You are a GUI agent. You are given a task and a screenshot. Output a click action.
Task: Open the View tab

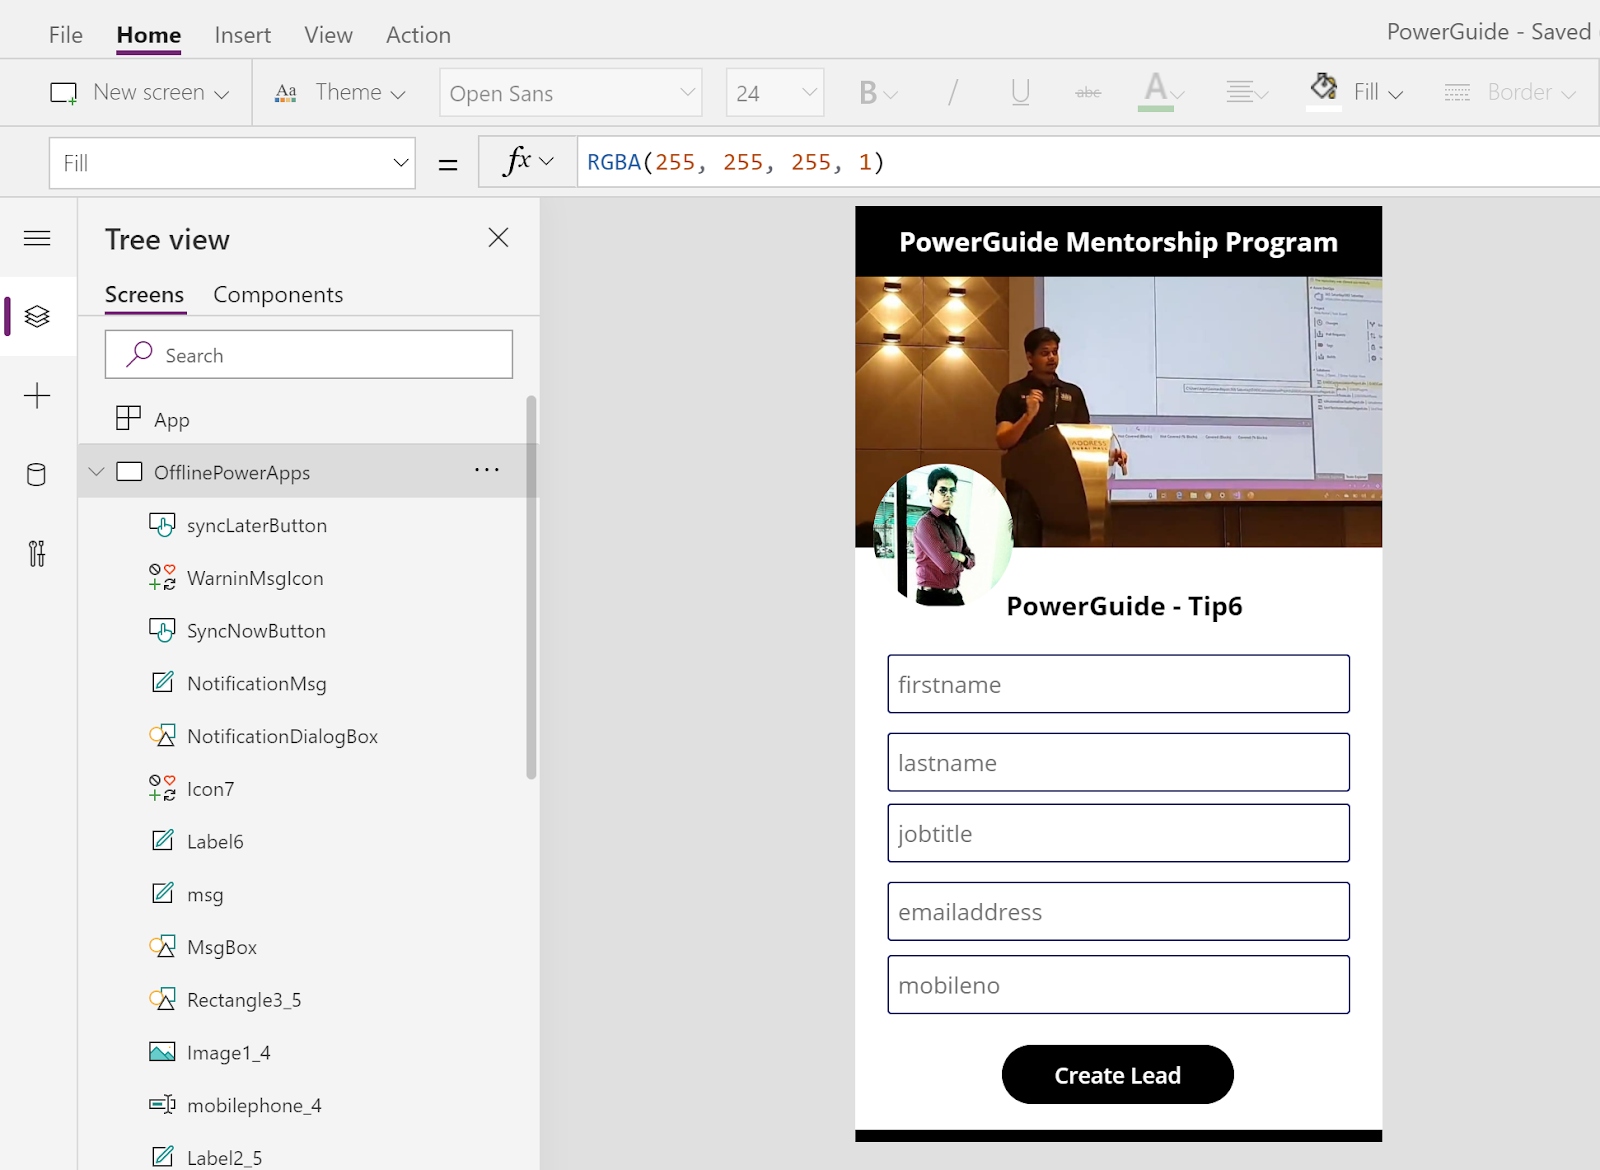329,35
